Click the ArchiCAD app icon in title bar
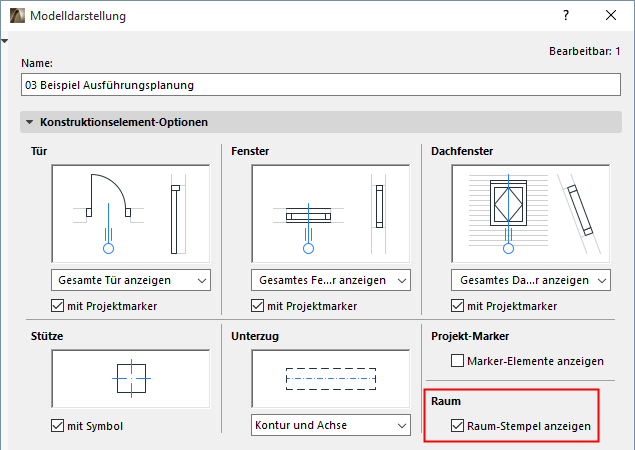This screenshot has width=635, height=450. (12, 16)
